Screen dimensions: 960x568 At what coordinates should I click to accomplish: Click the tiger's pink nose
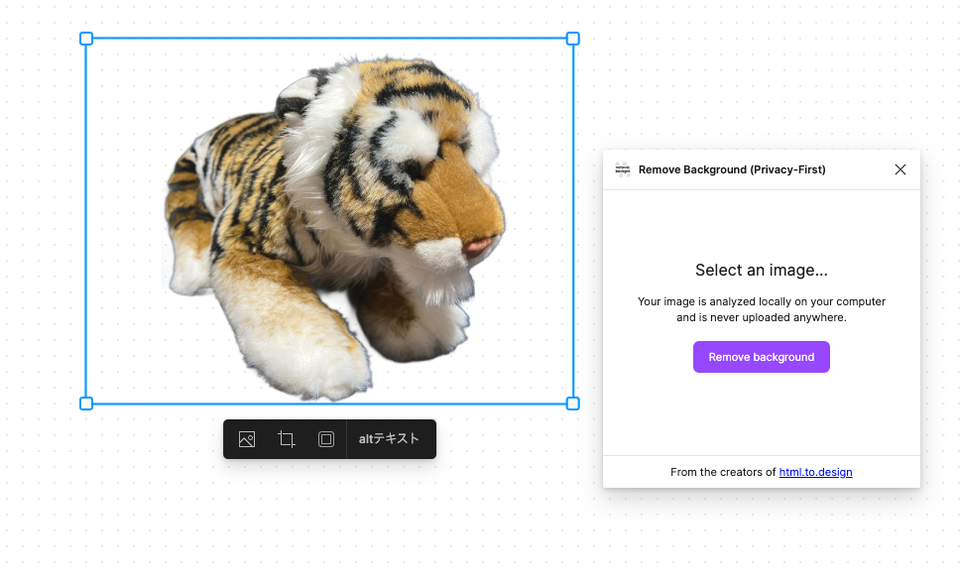click(477, 246)
